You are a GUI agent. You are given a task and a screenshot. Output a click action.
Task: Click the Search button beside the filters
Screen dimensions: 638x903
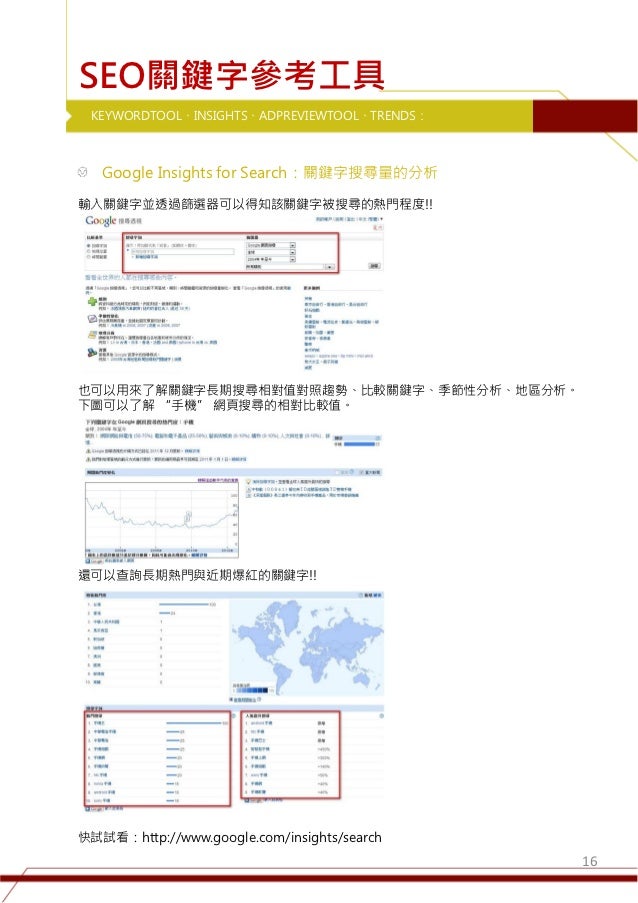point(374,266)
